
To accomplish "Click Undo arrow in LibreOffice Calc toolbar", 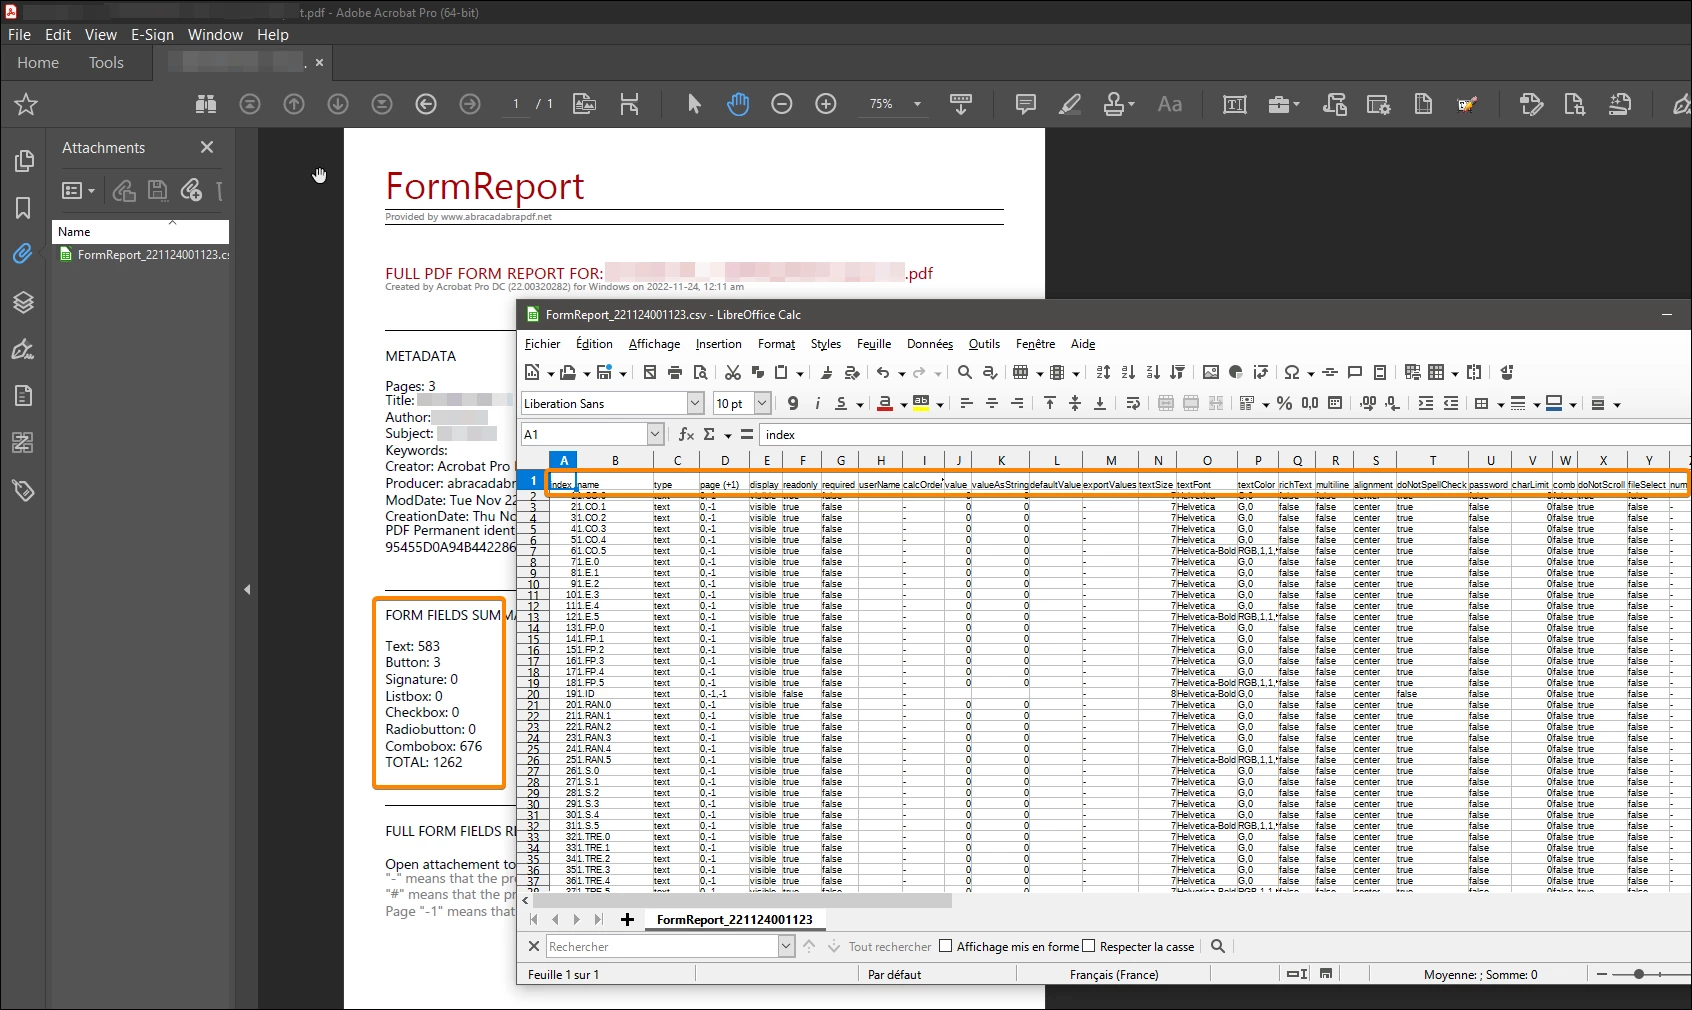I will click(x=883, y=372).
